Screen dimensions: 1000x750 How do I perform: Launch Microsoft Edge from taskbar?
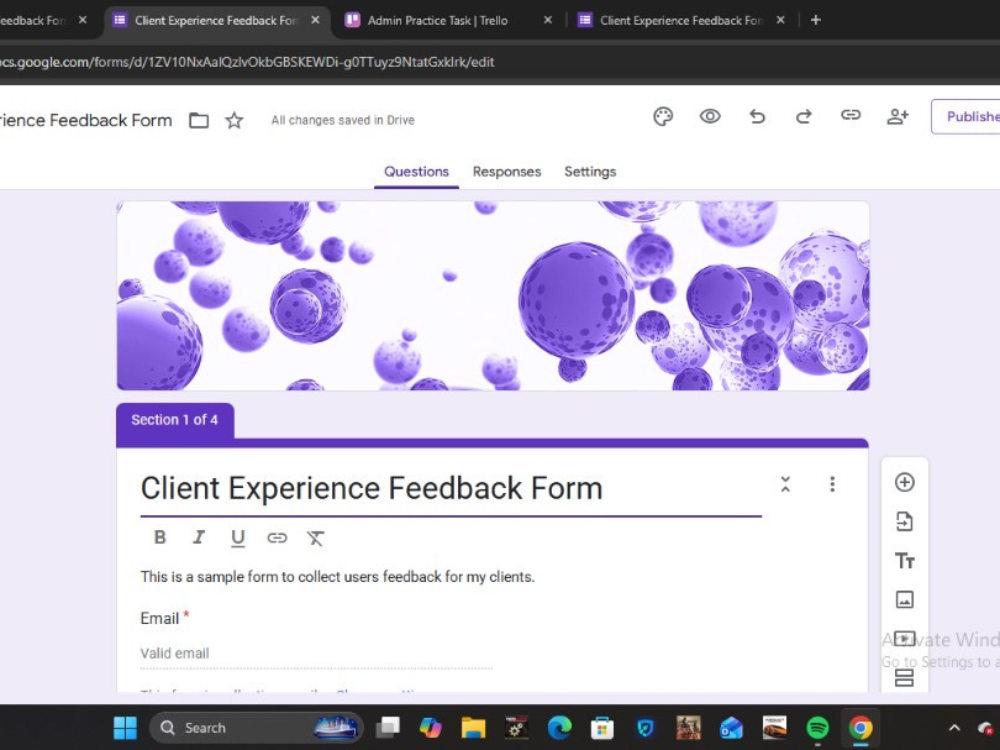tap(559, 728)
